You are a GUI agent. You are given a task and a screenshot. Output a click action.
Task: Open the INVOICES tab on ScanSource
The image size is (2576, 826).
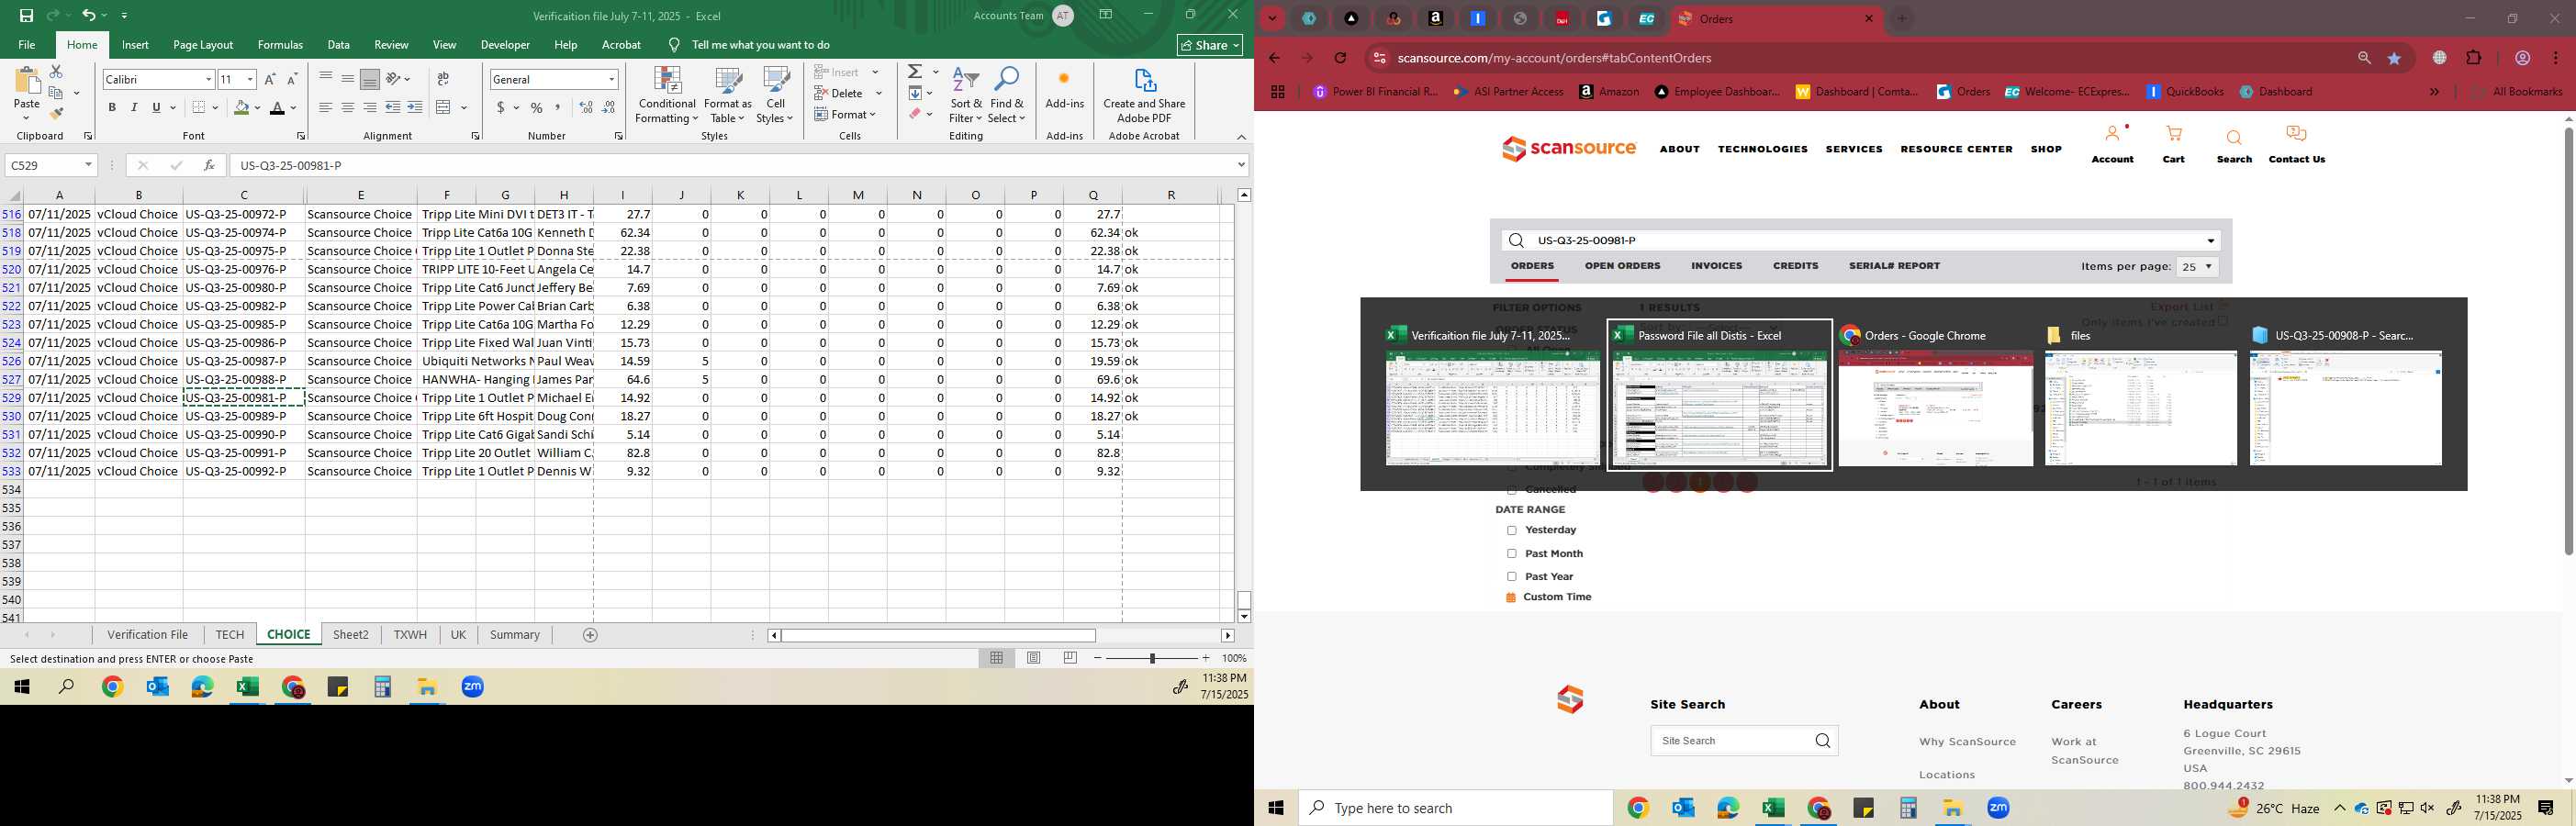[1716, 266]
